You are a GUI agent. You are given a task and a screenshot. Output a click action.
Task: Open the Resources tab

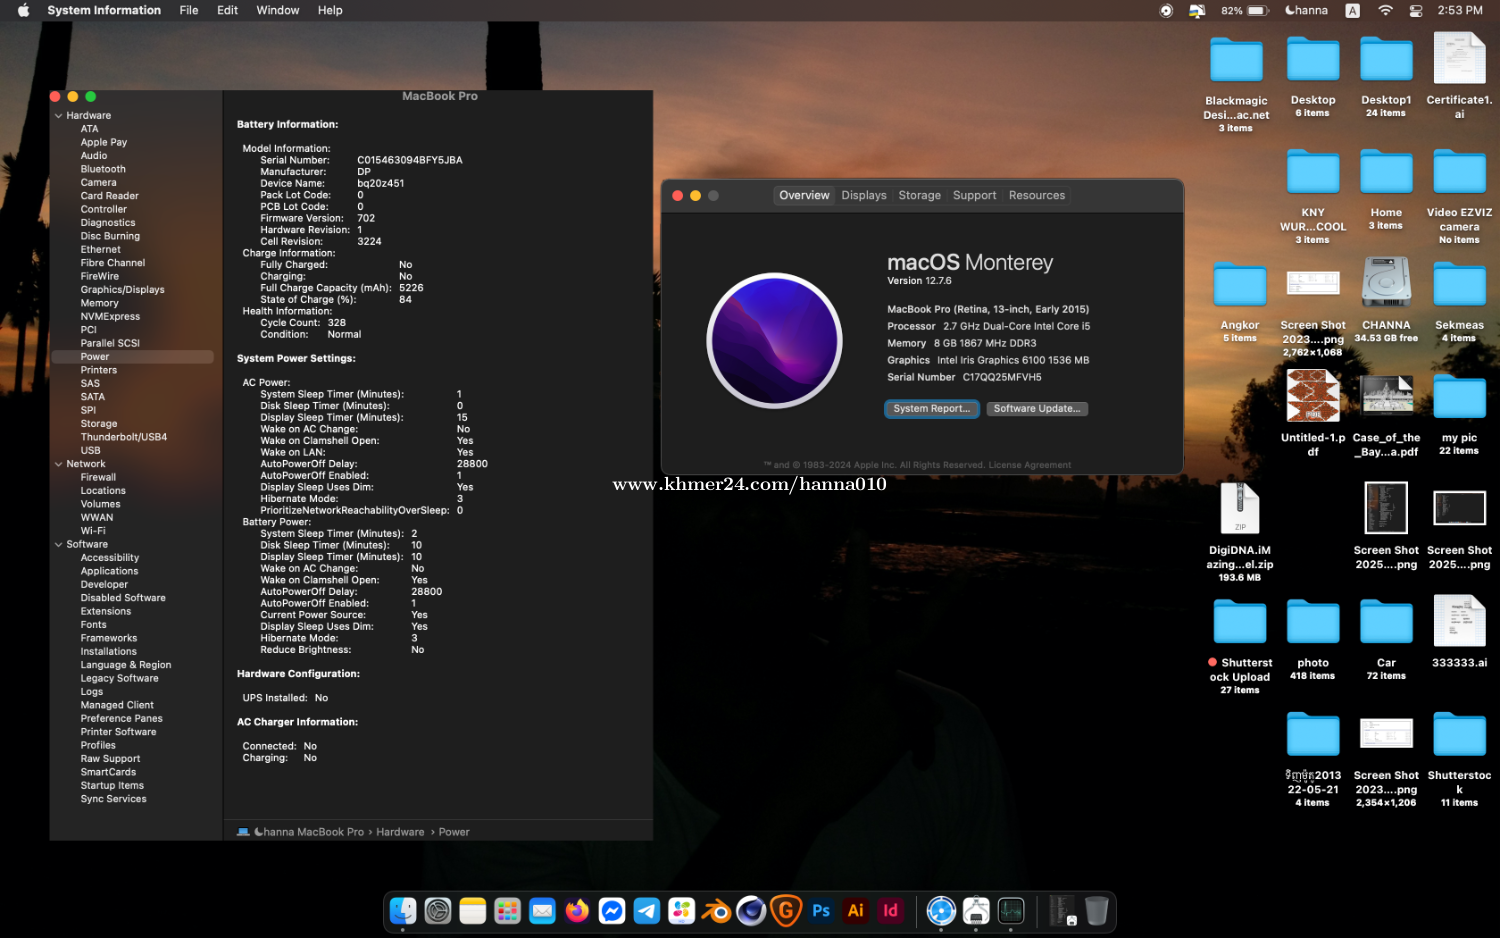1037,195
